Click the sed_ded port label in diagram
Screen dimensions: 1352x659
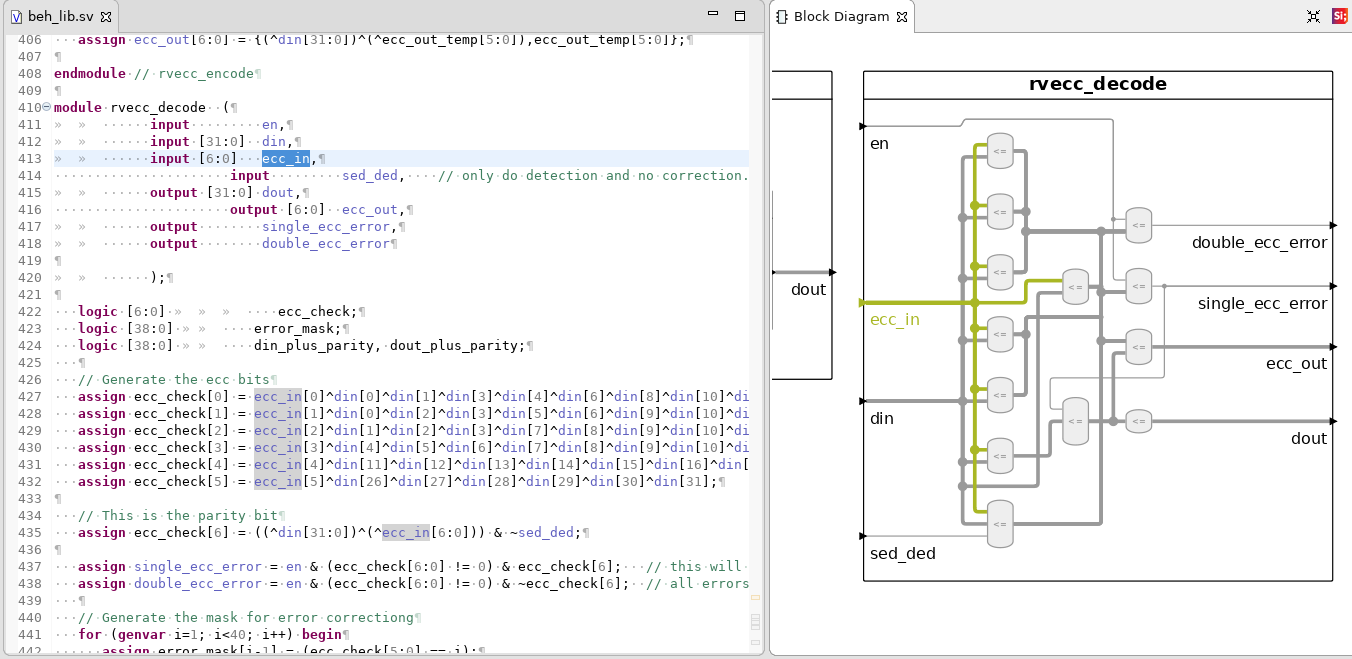(903, 553)
